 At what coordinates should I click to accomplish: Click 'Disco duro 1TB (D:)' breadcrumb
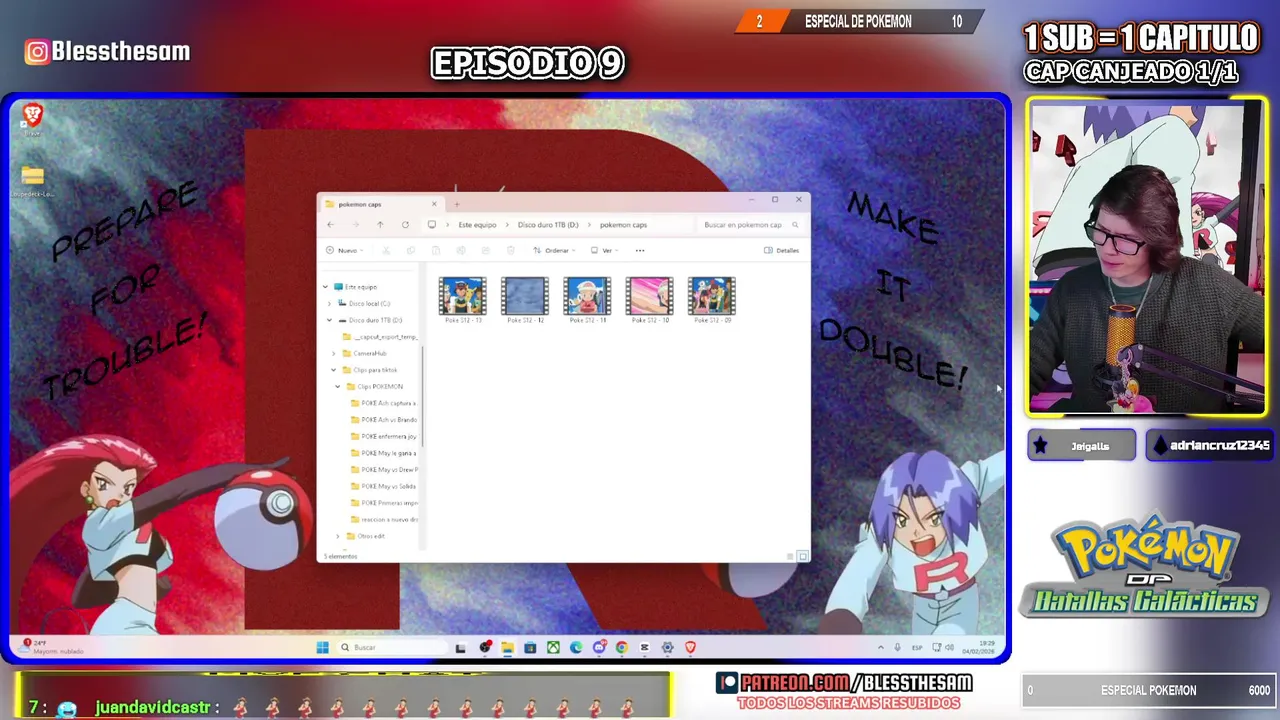tap(548, 225)
